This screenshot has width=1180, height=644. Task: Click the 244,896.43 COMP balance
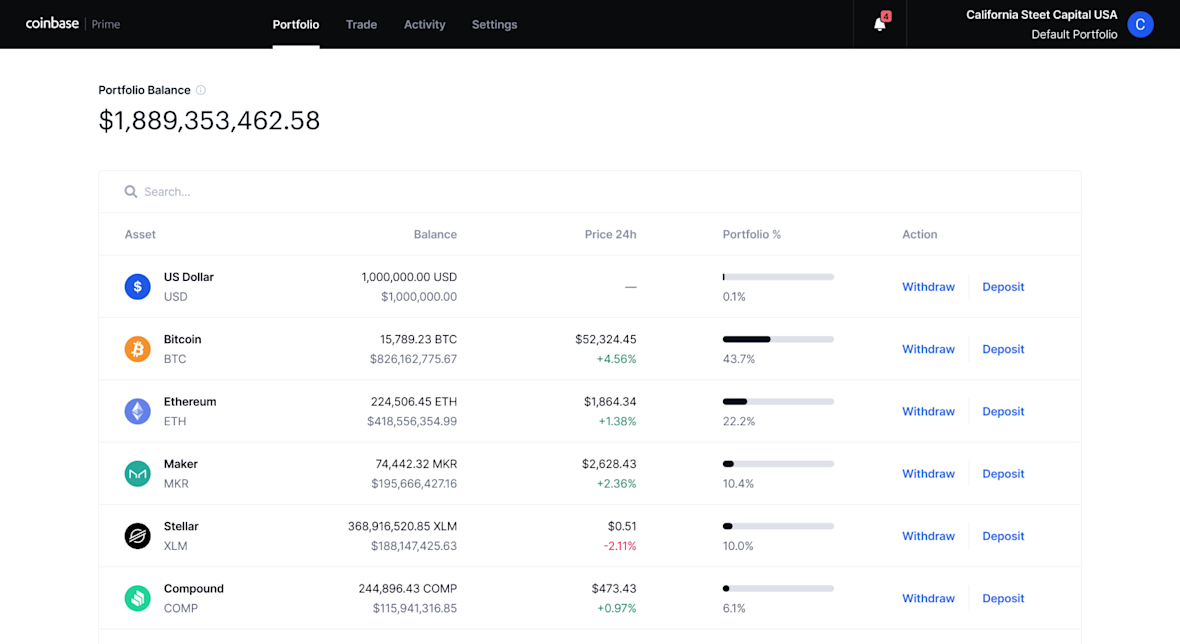(408, 588)
